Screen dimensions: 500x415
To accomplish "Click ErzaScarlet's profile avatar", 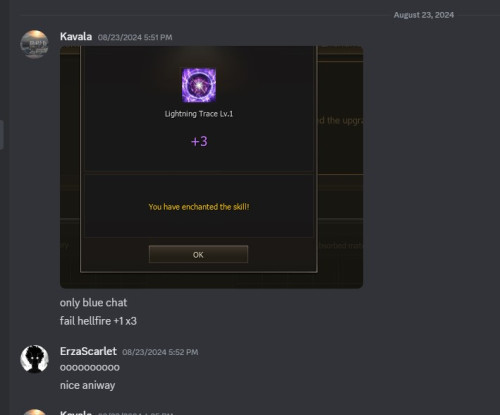I will pos(34,359).
